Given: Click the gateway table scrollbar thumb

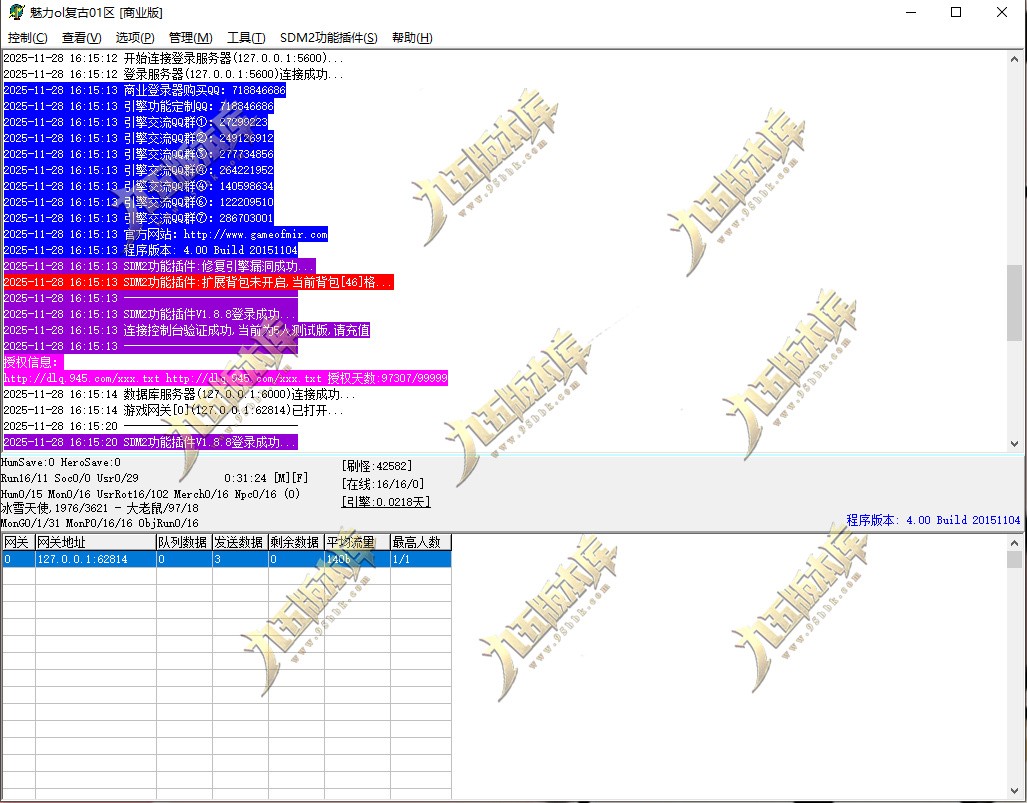Looking at the screenshot, I should (1014, 559).
